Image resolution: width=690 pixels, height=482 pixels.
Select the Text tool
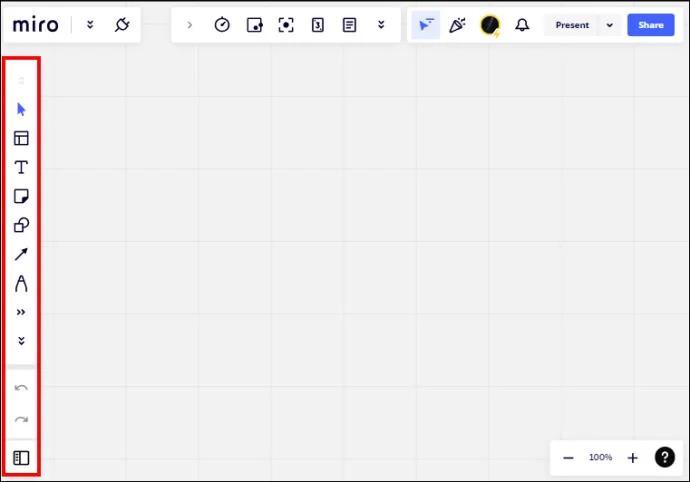click(21, 167)
